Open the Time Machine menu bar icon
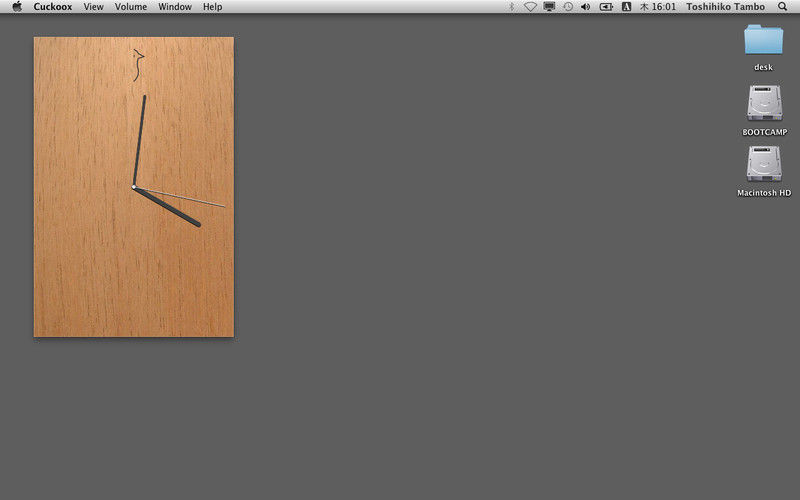Screen dimensions: 800x500 568,7
